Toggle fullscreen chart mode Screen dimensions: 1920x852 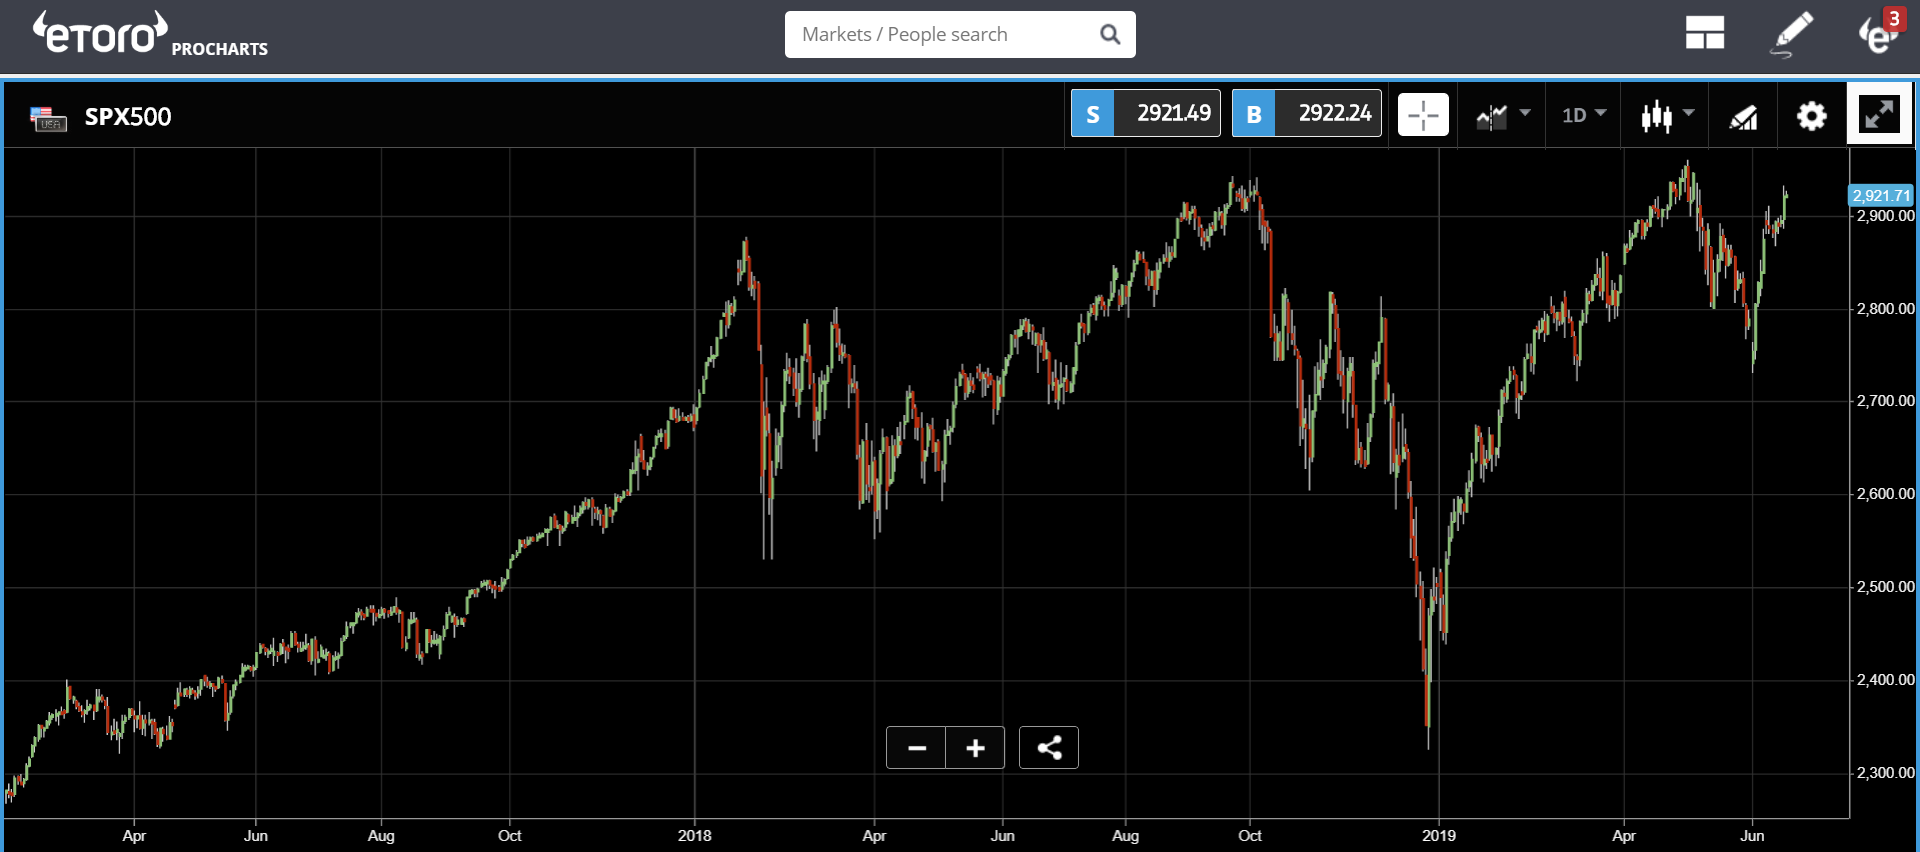click(x=1879, y=114)
